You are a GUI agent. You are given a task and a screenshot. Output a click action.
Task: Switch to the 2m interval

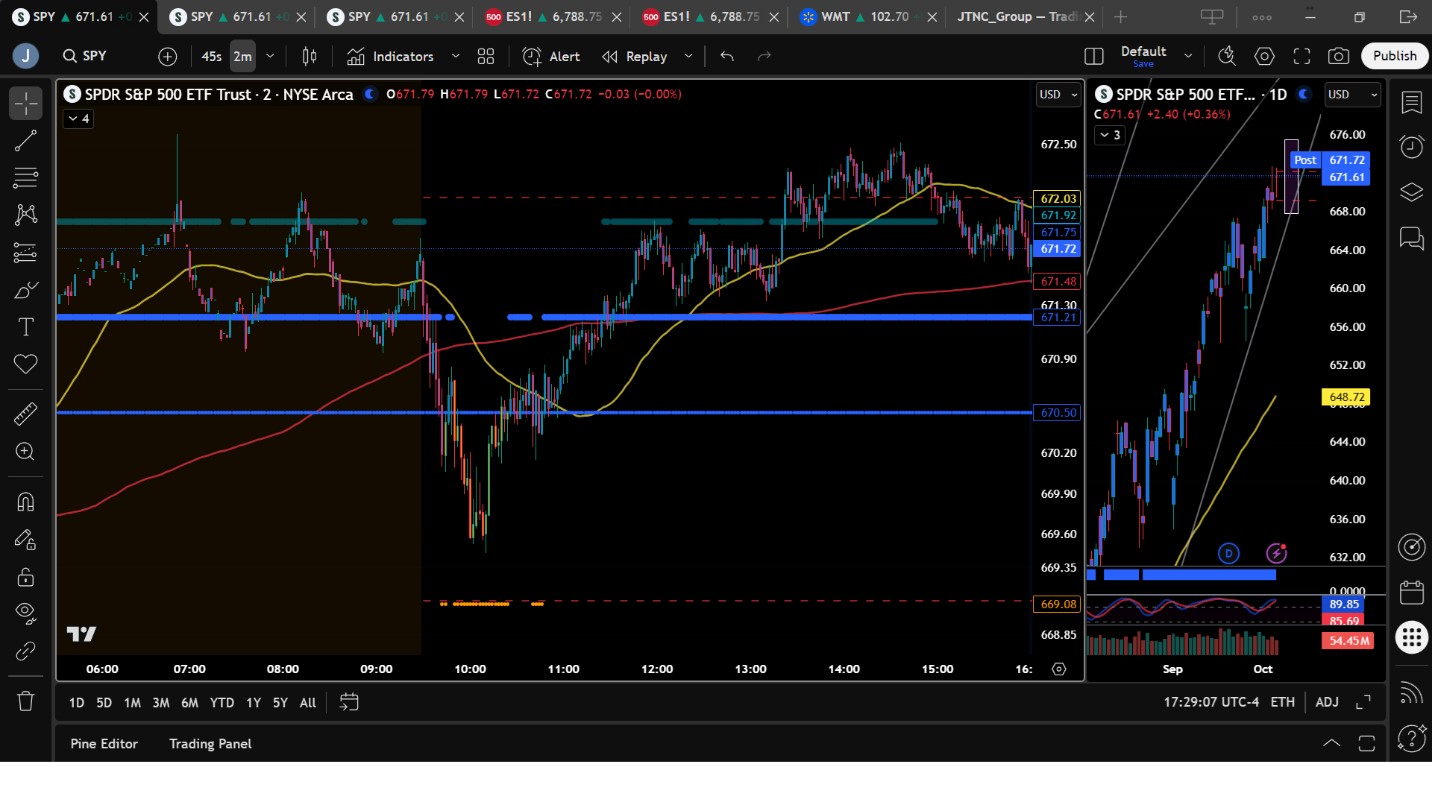point(242,57)
